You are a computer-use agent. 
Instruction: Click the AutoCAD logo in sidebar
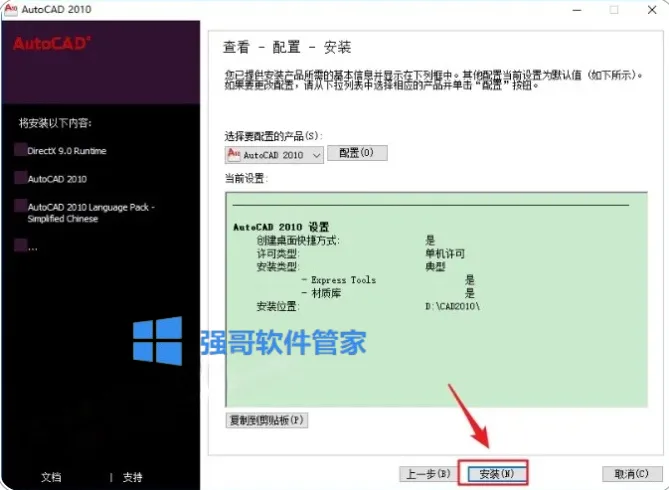(52, 43)
